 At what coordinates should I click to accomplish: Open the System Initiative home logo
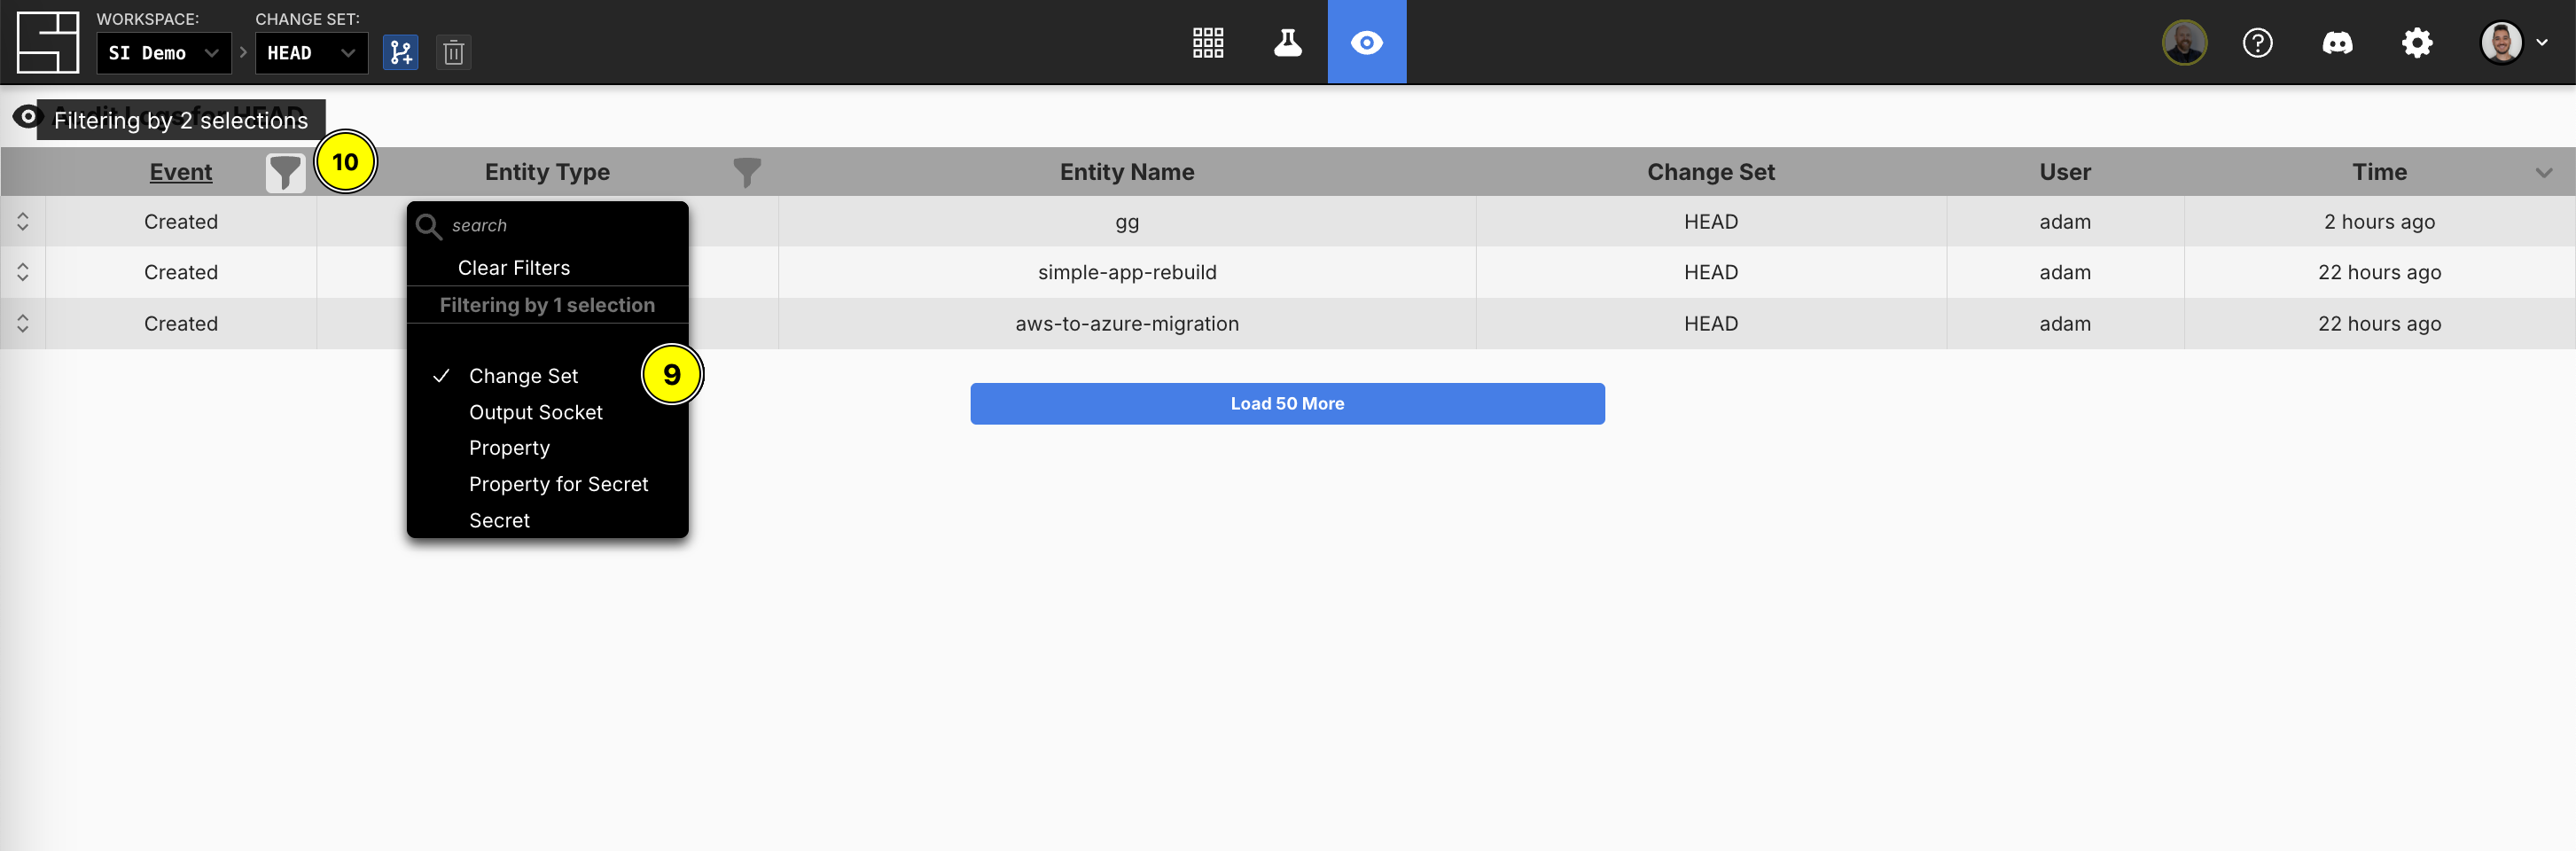pyautogui.click(x=46, y=41)
